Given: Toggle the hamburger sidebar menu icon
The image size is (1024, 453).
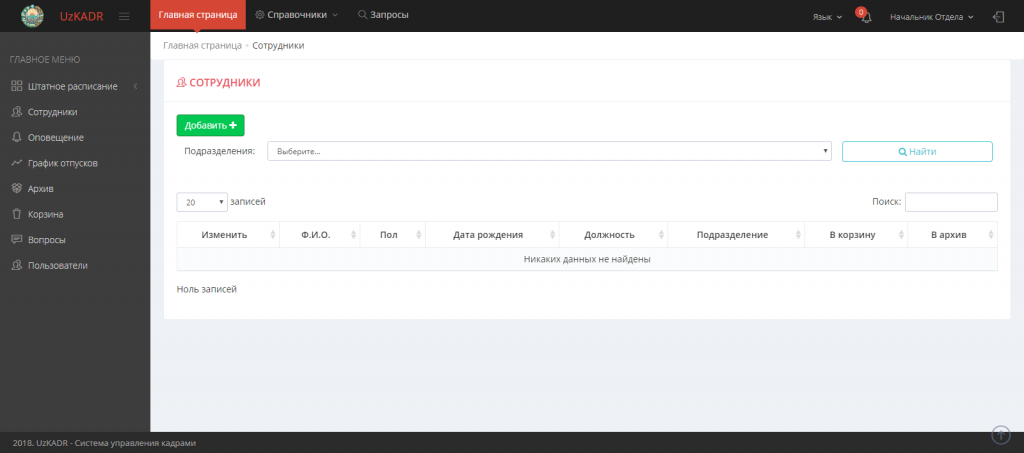Looking at the screenshot, I should 124,16.
